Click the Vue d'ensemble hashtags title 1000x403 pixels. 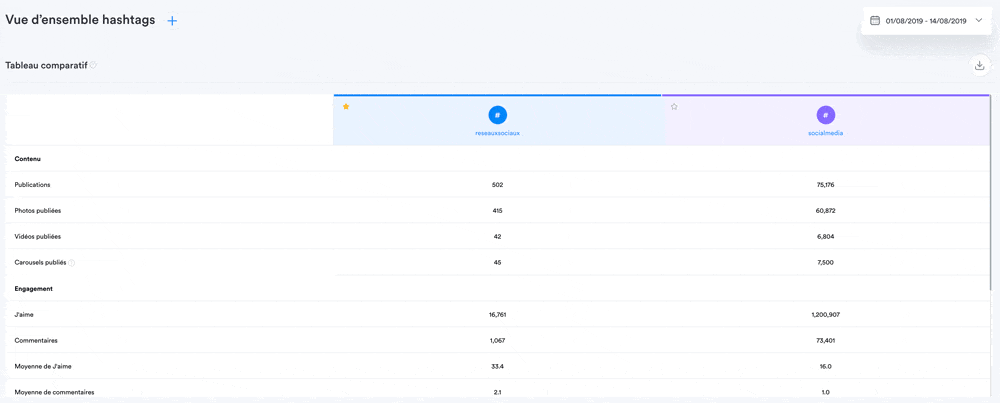pyautogui.click(x=80, y=20)
